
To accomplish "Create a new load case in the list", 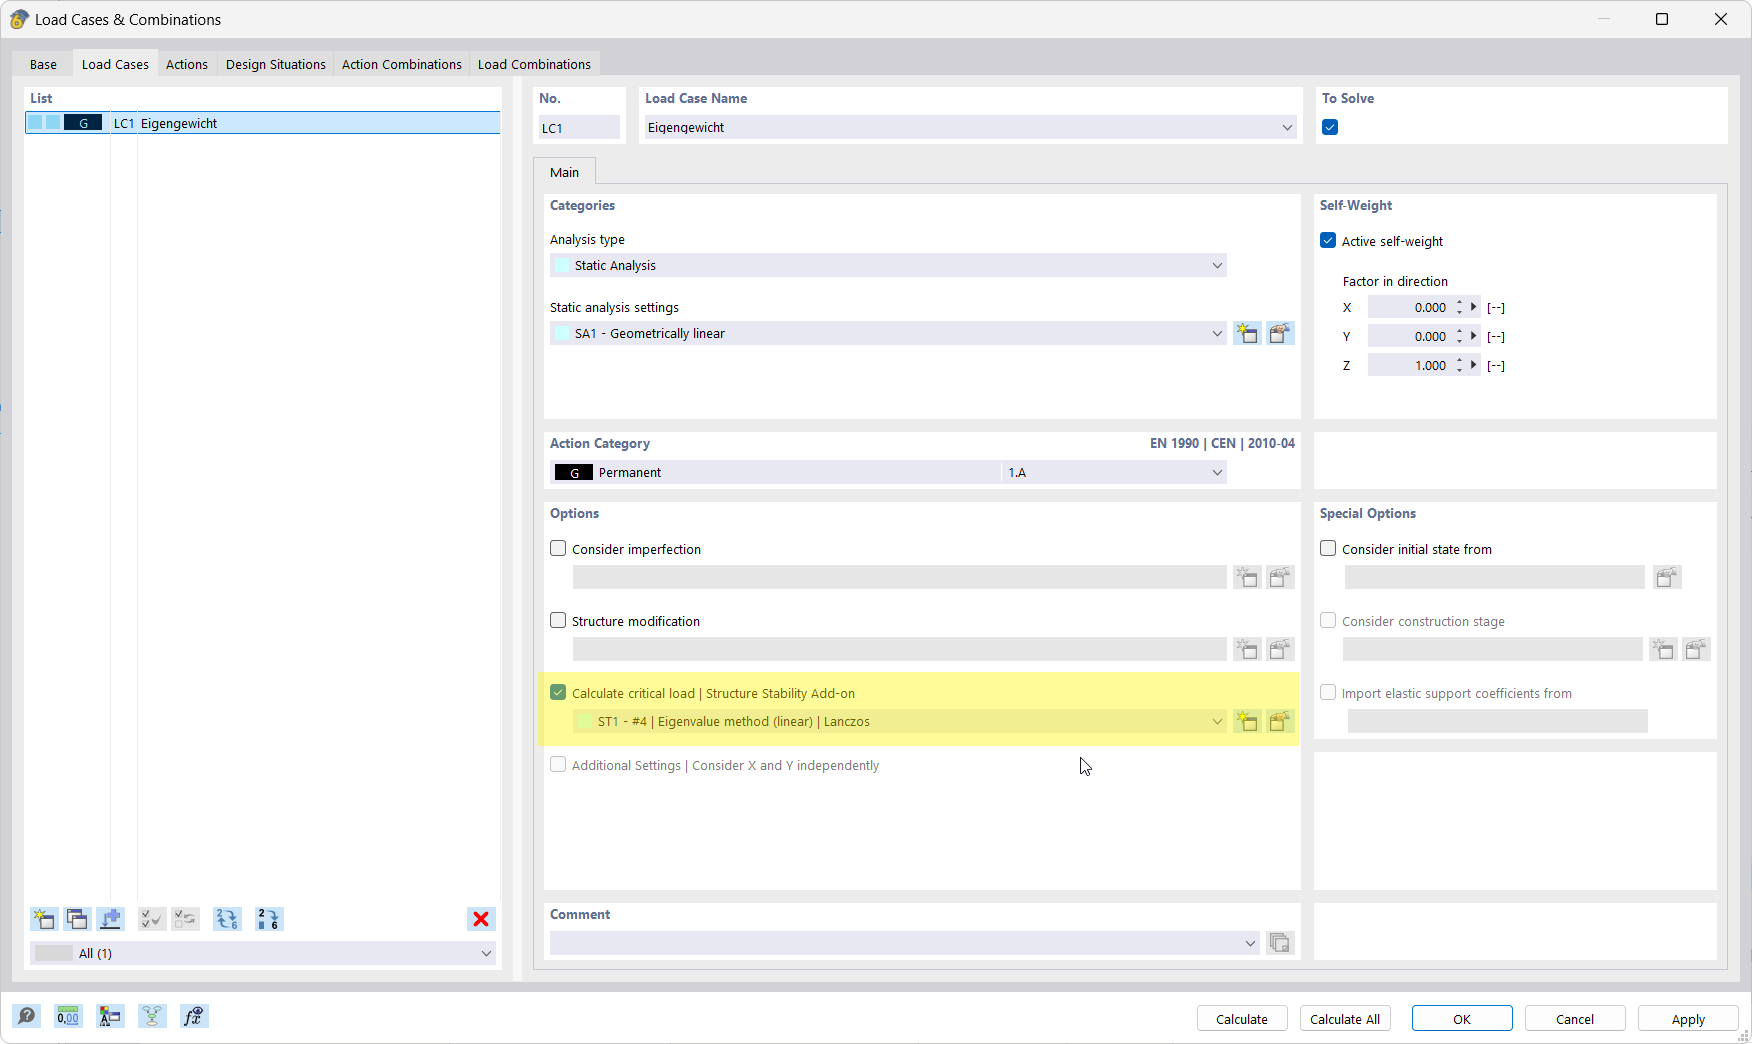I will click(x=43, y=919).
